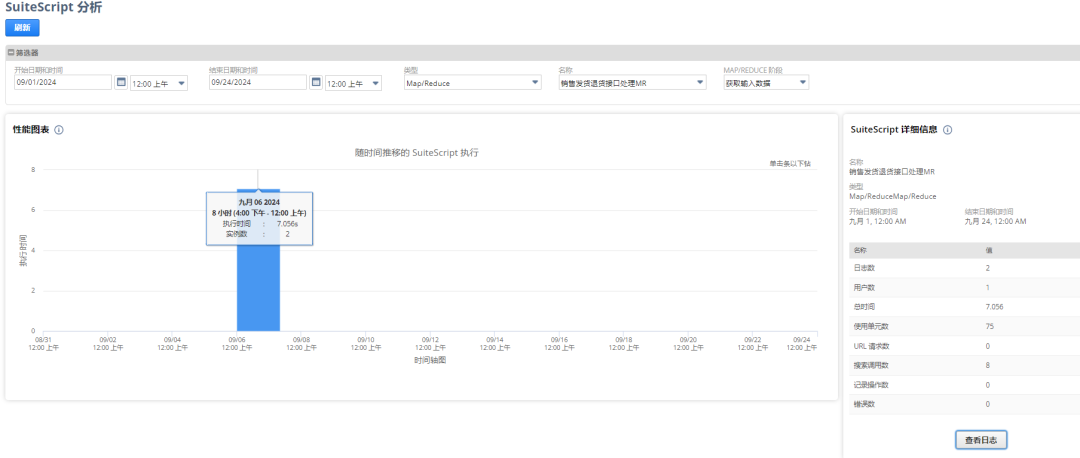Click the 单击条以下钻 hint text
The height and width of the screenshot is (458, 1080).
[x=790, y=164]
